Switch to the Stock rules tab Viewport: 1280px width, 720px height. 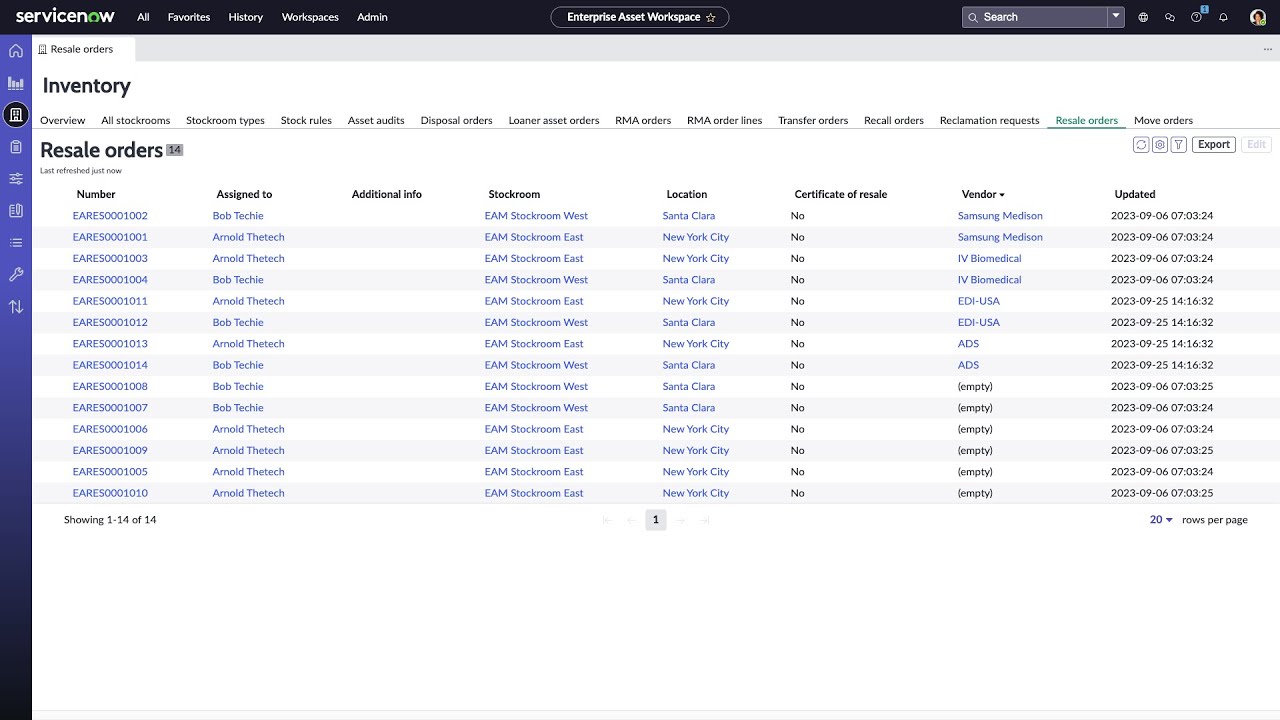(306, 120)
